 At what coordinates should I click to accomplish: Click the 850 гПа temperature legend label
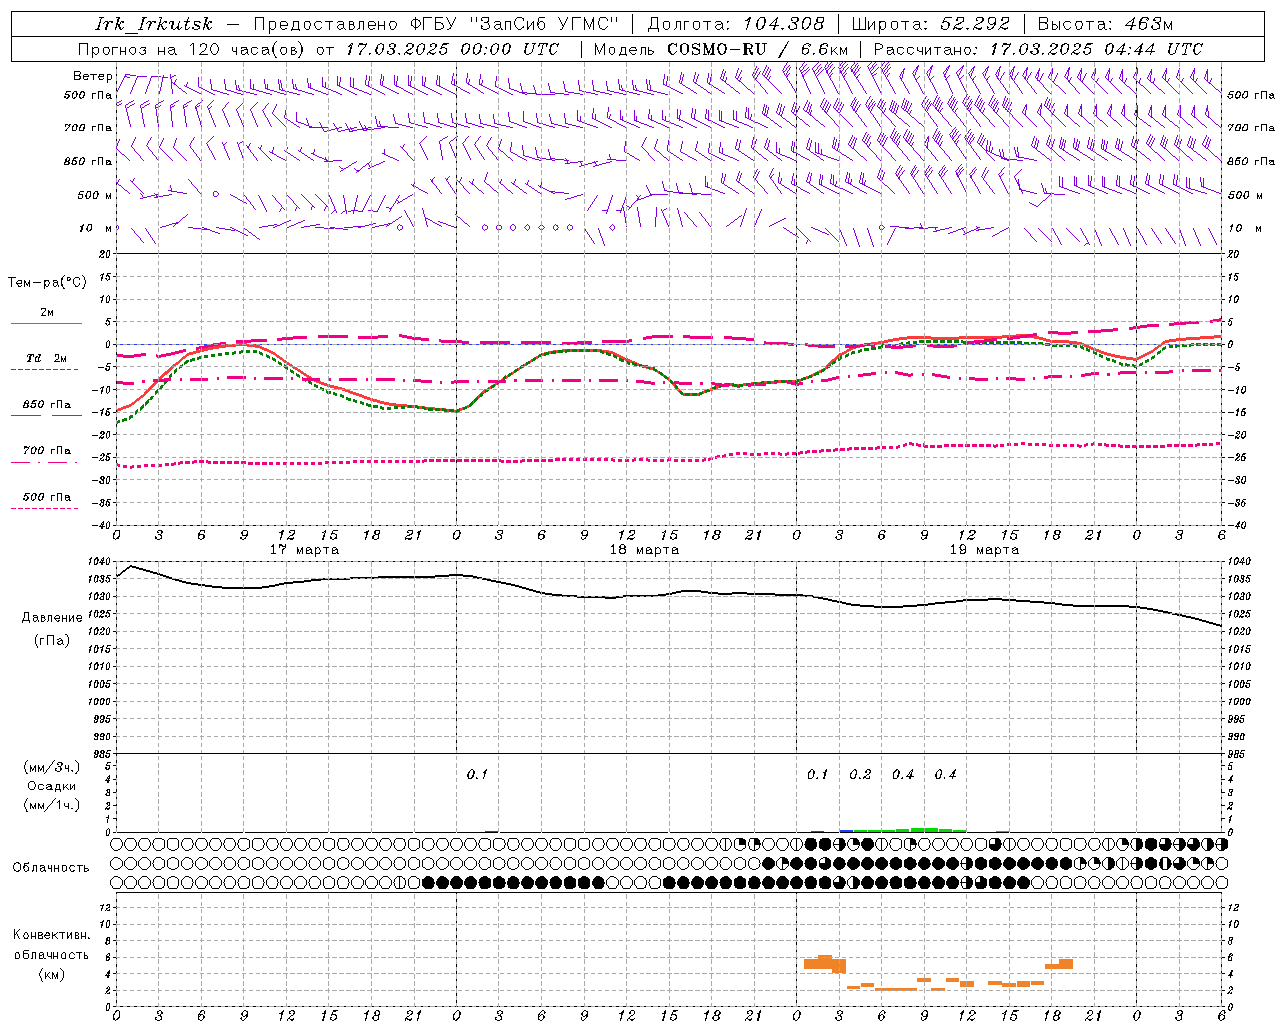[x=47, y=405]
